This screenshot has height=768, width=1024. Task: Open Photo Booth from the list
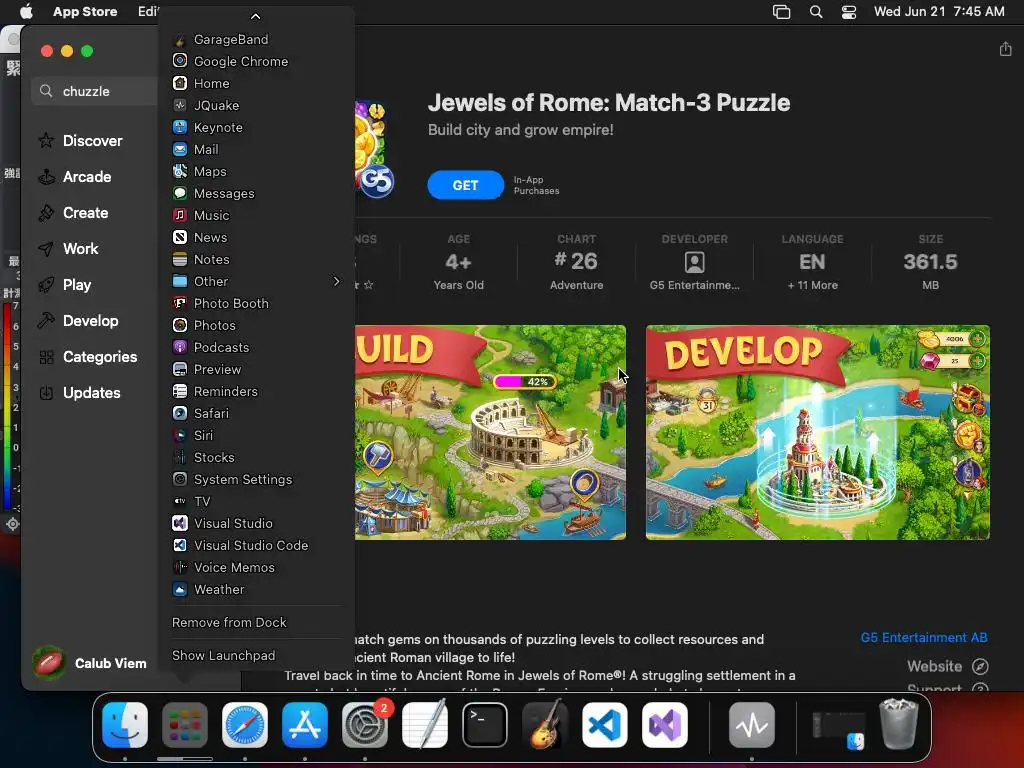256,303
